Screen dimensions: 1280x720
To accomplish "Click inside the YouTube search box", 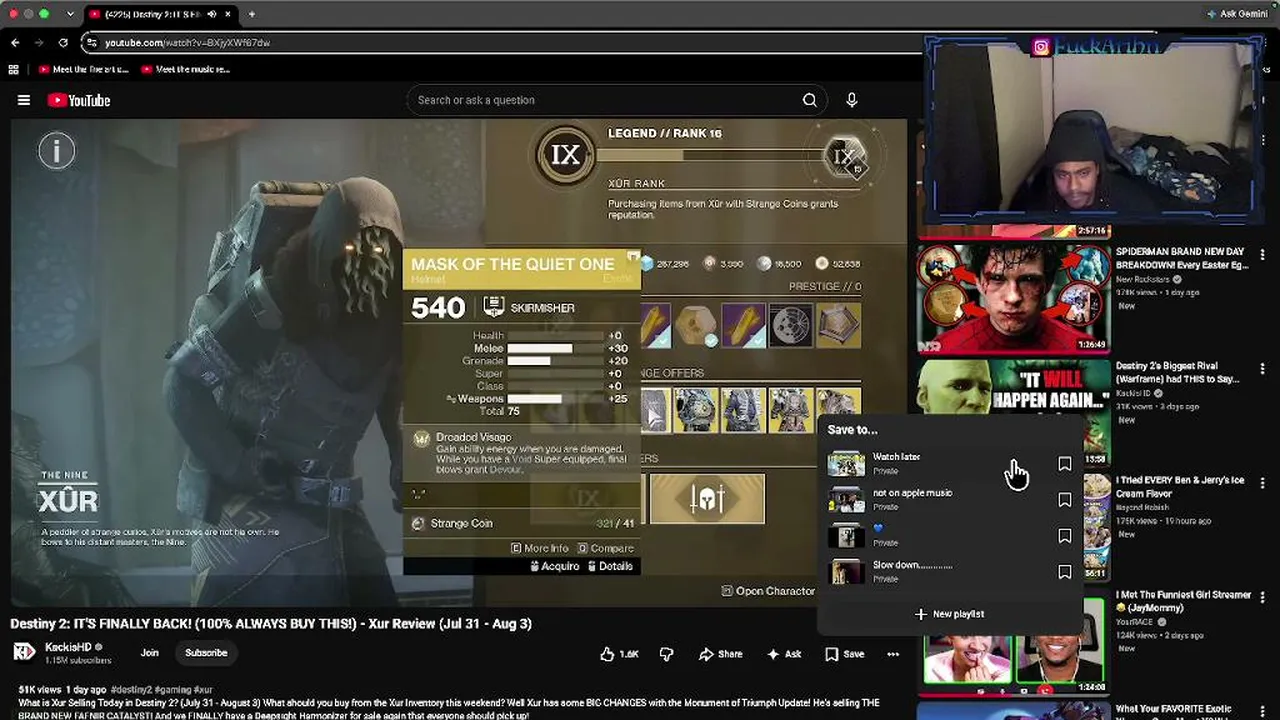I will [605, 100].
